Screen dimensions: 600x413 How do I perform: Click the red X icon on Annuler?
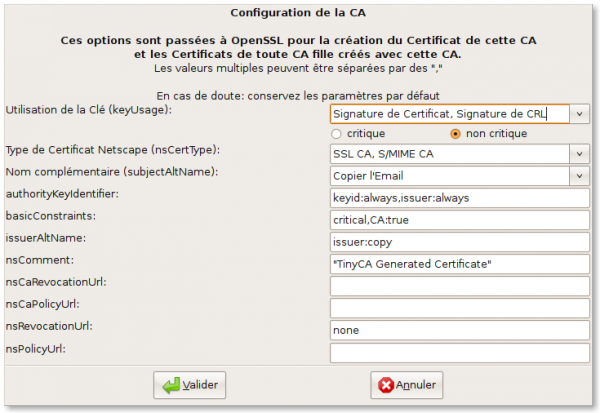pos(385,384)
